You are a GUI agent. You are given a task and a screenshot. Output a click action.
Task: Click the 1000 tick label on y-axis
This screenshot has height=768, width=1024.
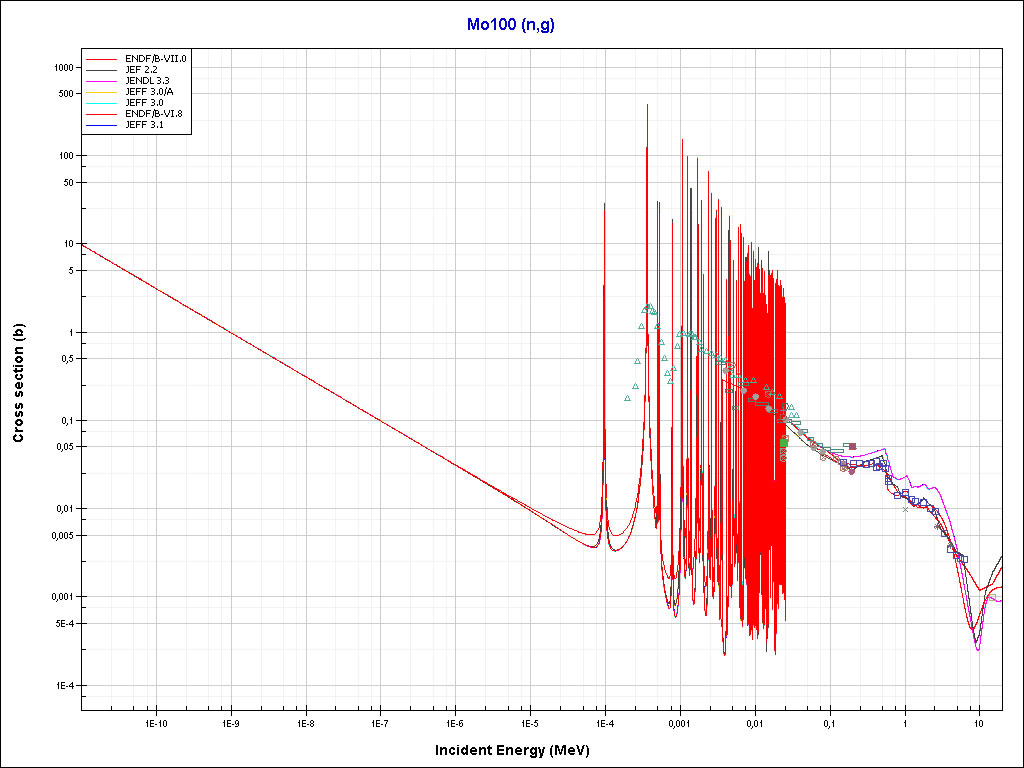pyautogui.click(x=64, y=67)
